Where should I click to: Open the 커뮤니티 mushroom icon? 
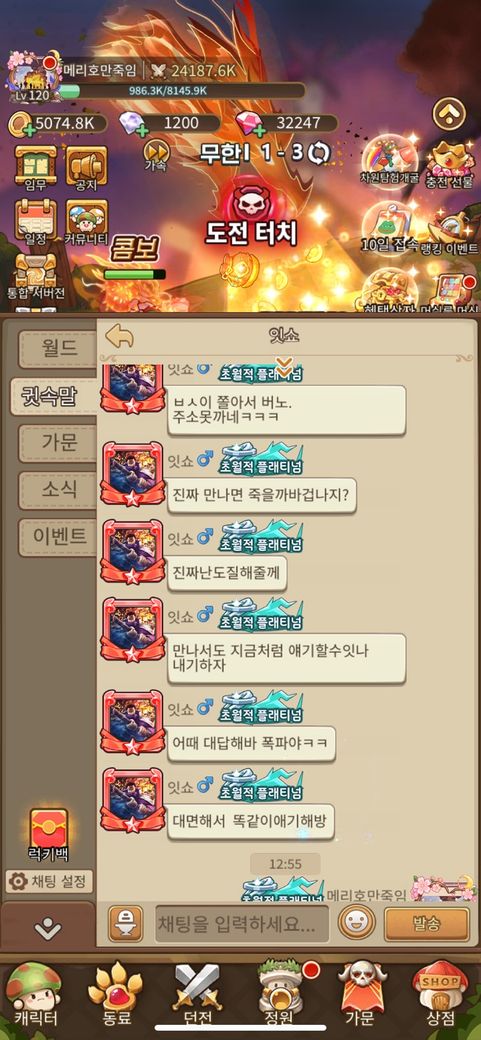click(x=86, y=221)
